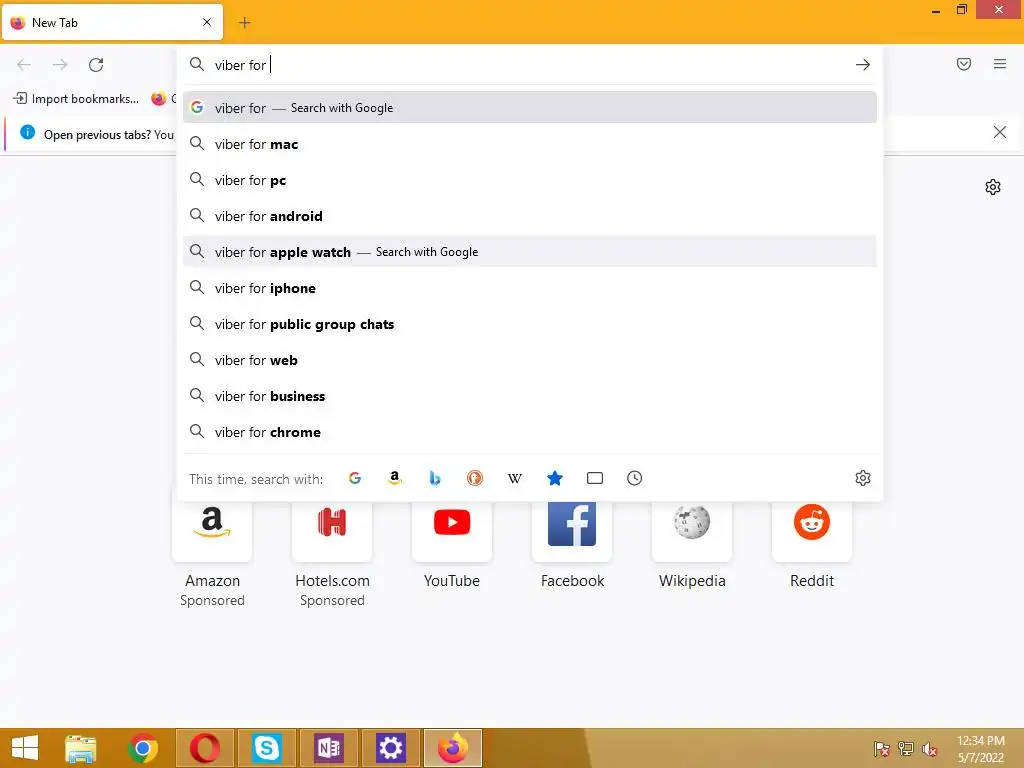Viewport: 1024px width, 768px height.
Task: Open a new tab with the plus button
Action: point(244,23)
